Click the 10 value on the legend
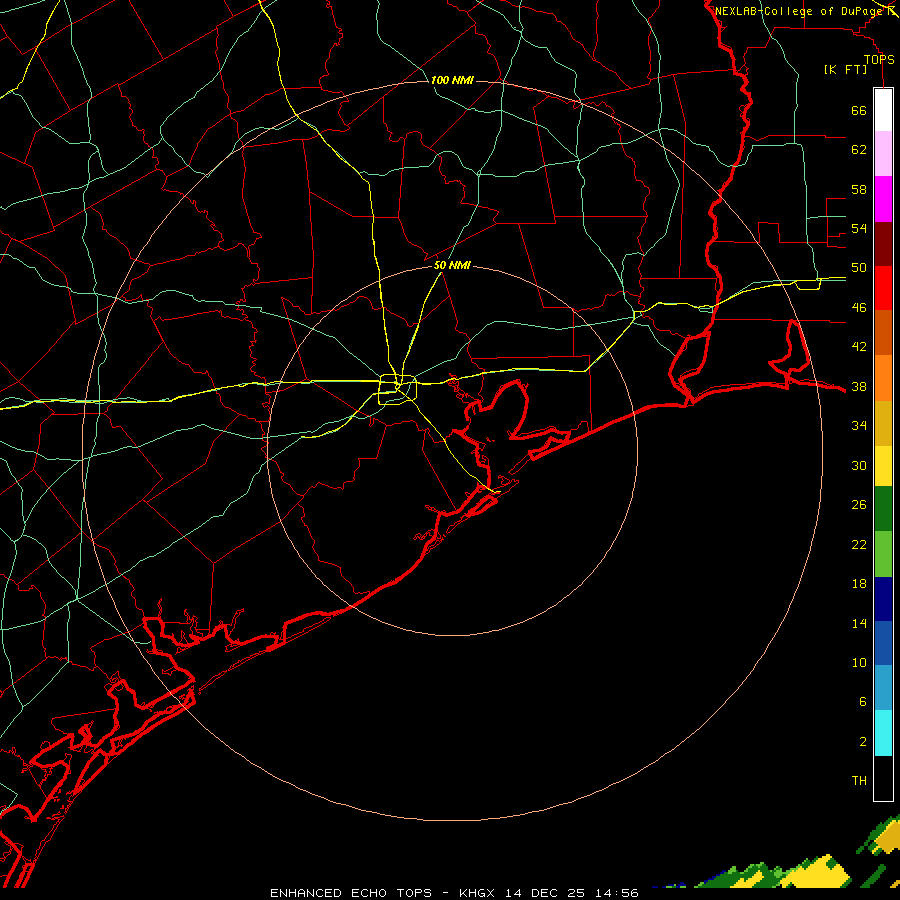 point(859,662)
